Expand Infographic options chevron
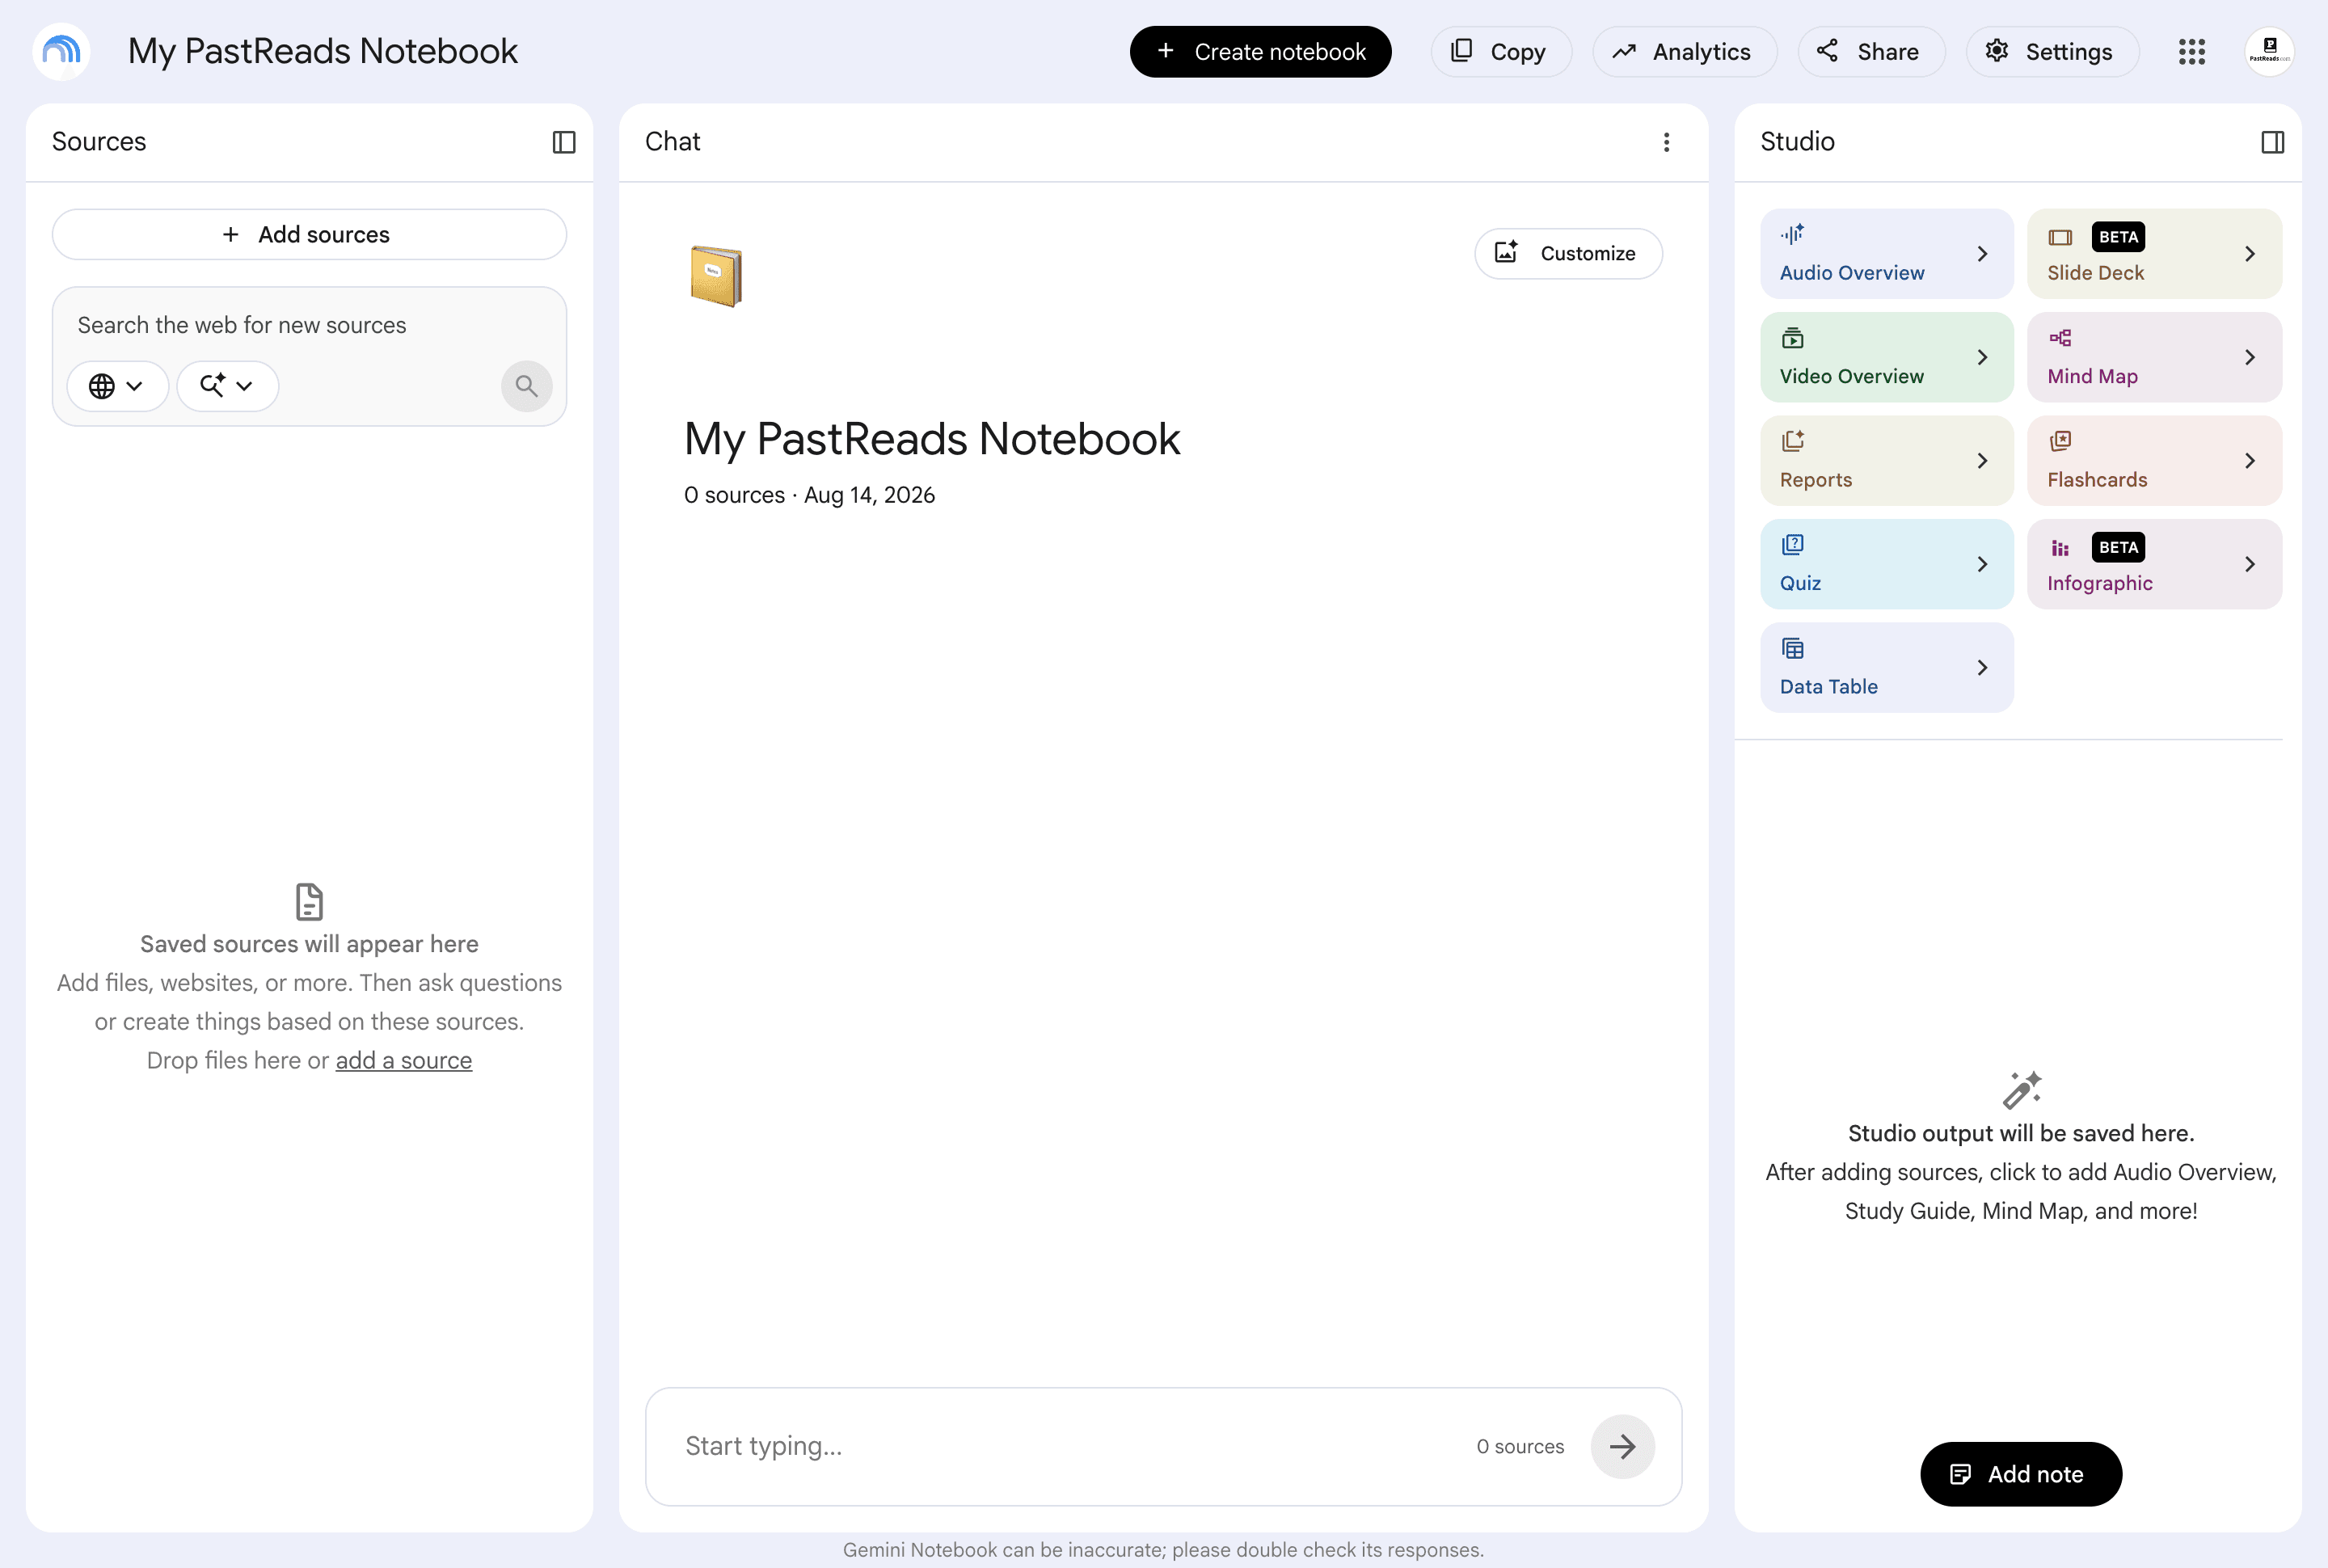Screen dimensions: 2328x1568 [x=2249, y=564]
